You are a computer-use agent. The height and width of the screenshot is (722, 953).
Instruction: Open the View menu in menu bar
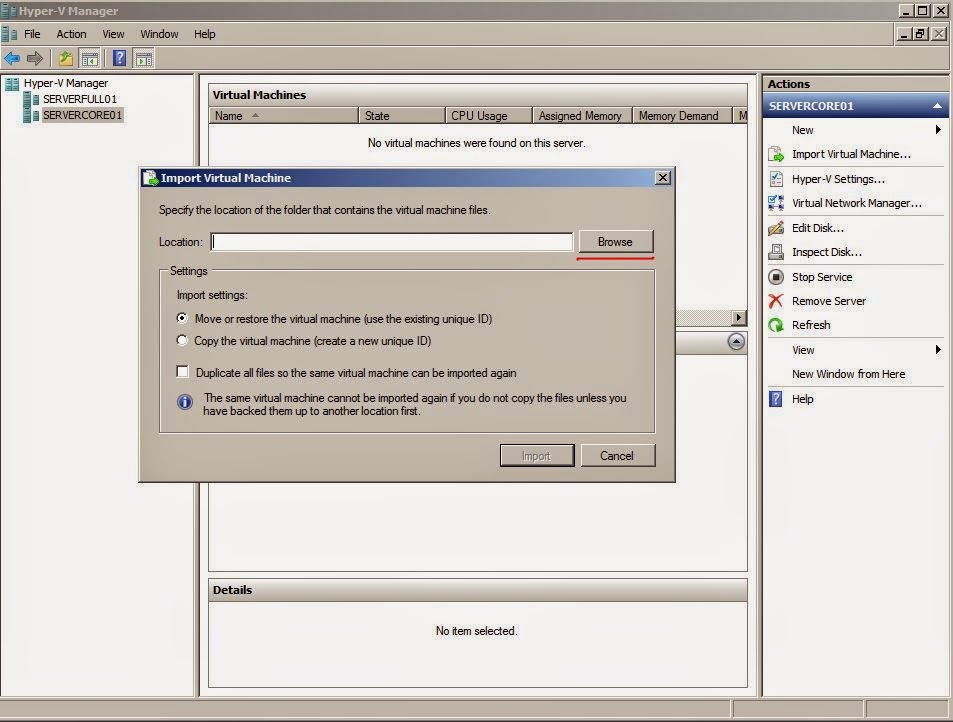click(113, 34)
